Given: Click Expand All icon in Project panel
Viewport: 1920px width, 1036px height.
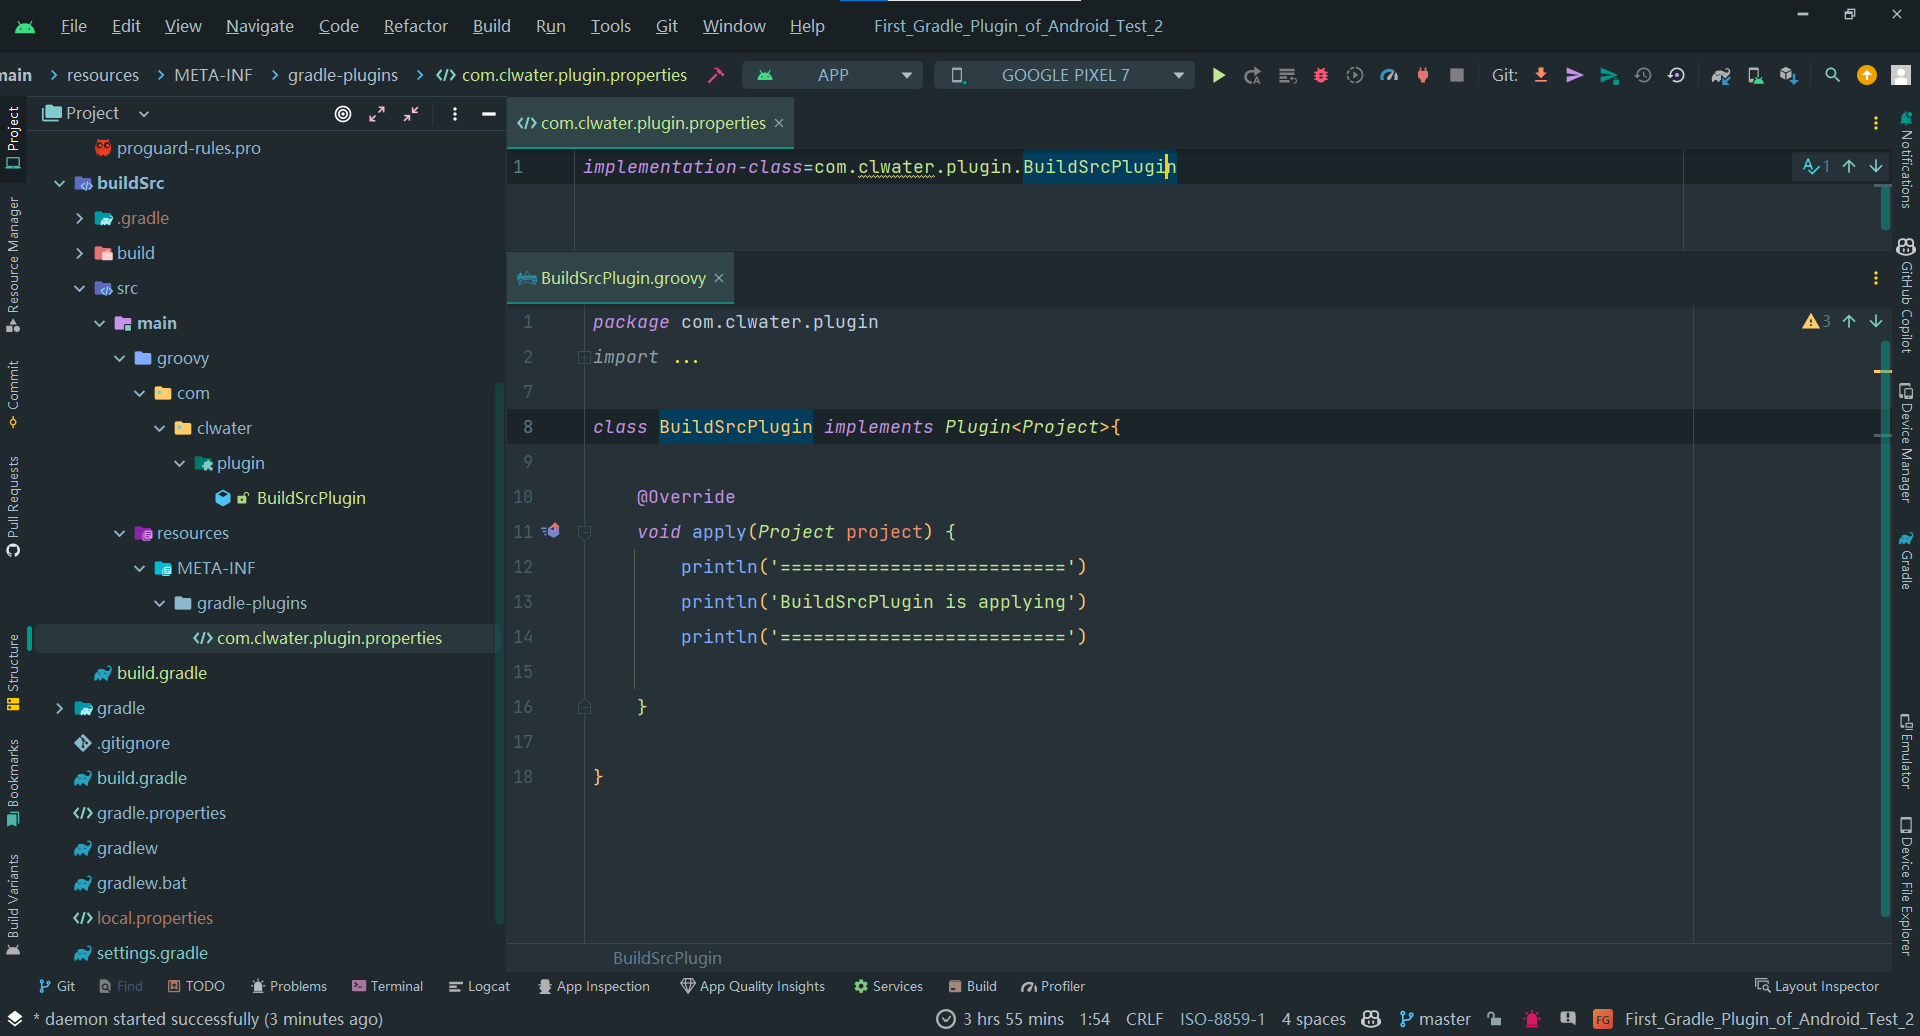Looking at the screenshot, I should tap(377, 114).
